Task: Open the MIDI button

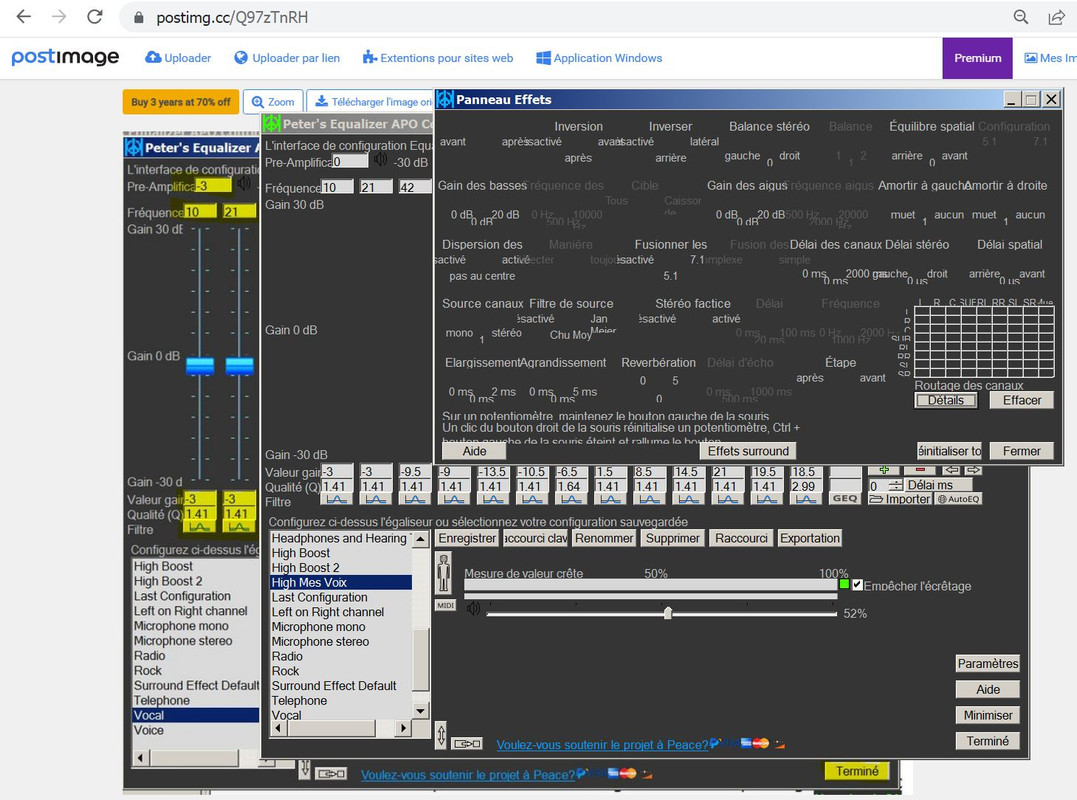Action: click(445, 605)
